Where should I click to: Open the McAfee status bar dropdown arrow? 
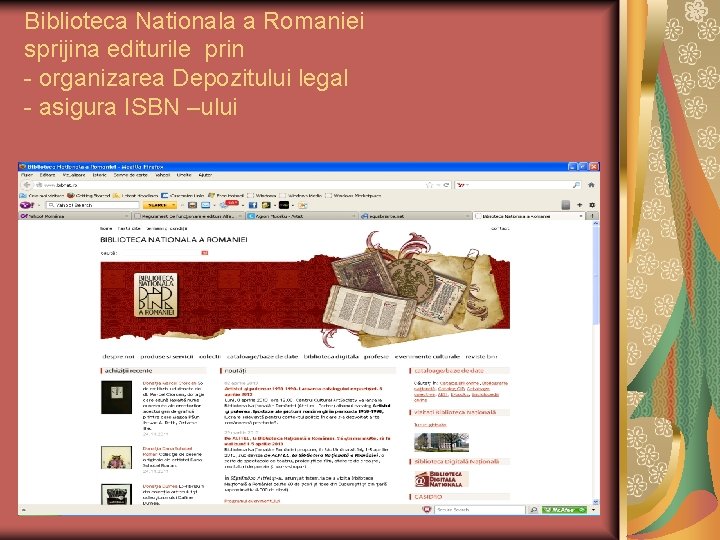pos(593,510)
